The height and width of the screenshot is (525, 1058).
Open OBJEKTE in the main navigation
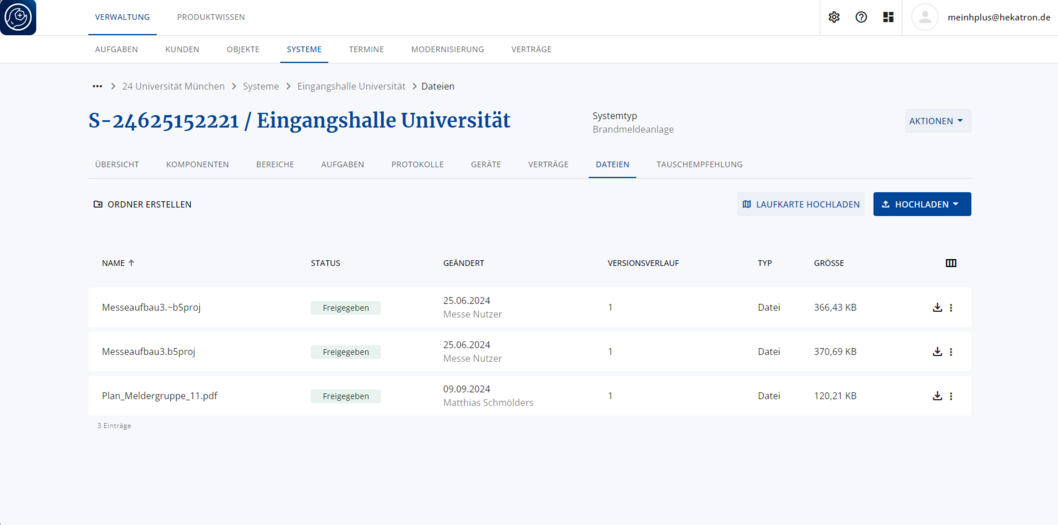click(x=243, y=49)
